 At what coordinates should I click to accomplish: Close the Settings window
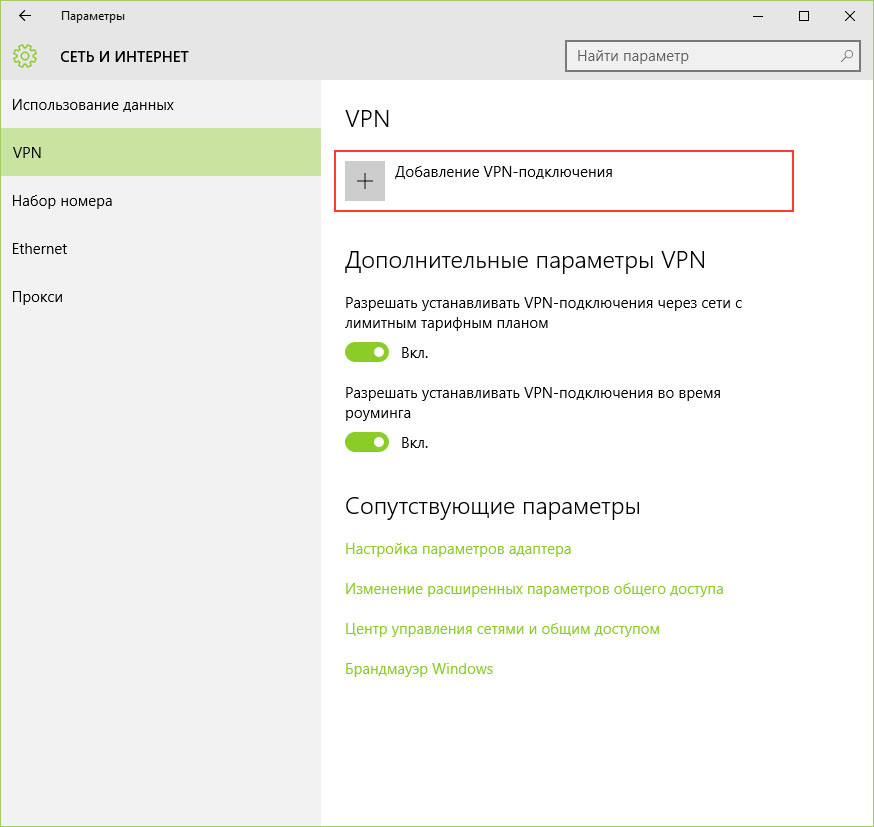[x=849, y=16]
